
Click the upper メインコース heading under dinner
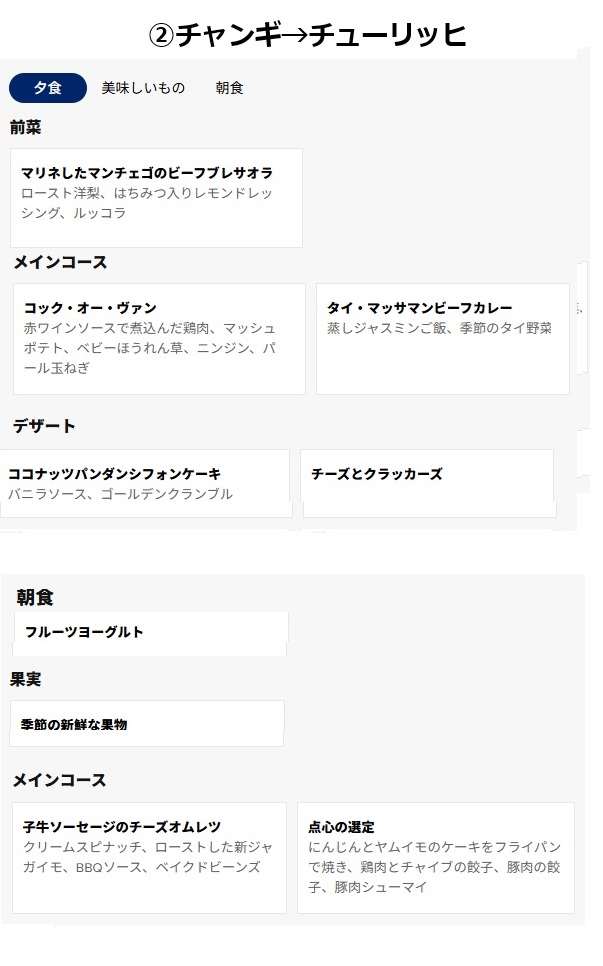pos(60,262)
